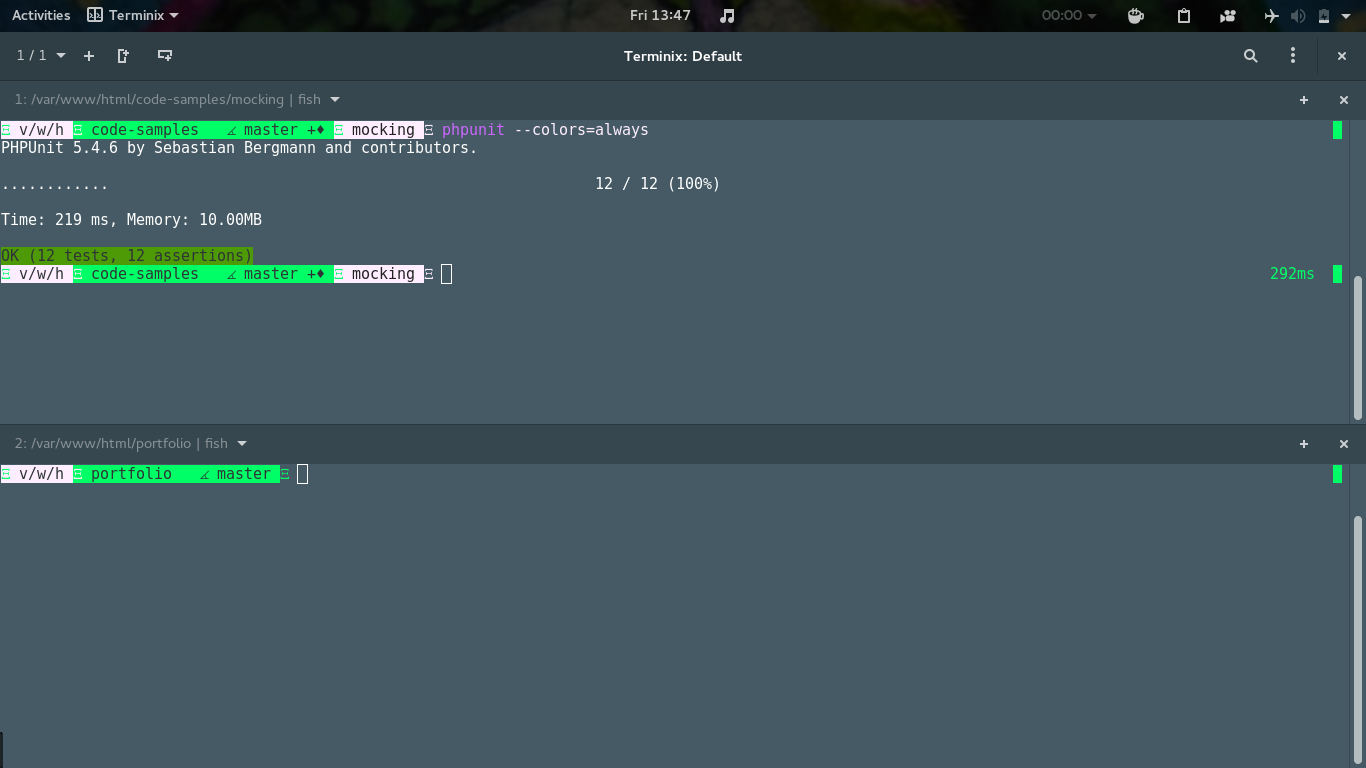The width and height of the screenshot is (1366, 768).
Task: Open the search magnifier in the header bar
Action: click(1251, 56)
